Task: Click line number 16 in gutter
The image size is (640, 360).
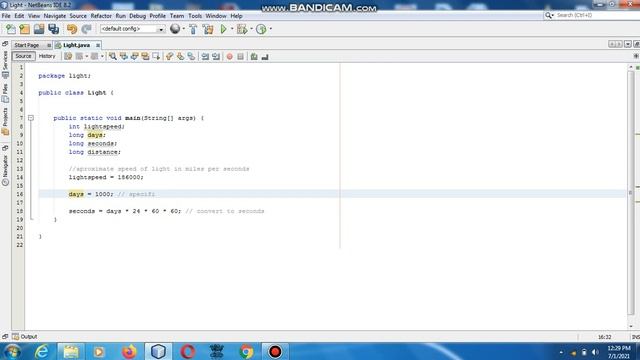Action: [x=20, y=194]
